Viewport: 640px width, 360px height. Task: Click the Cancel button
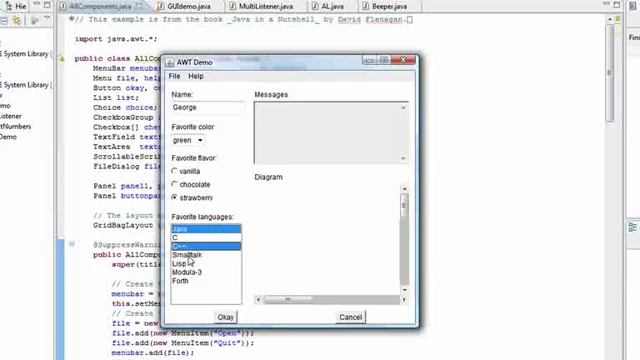click(351, 317)
